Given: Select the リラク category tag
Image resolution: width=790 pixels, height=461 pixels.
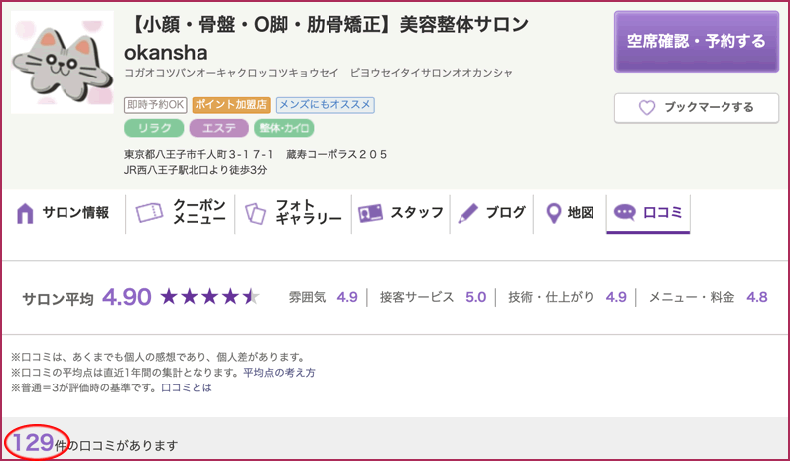Looking at the screenshot, I should pyautogui.click(x=154, y=128).
